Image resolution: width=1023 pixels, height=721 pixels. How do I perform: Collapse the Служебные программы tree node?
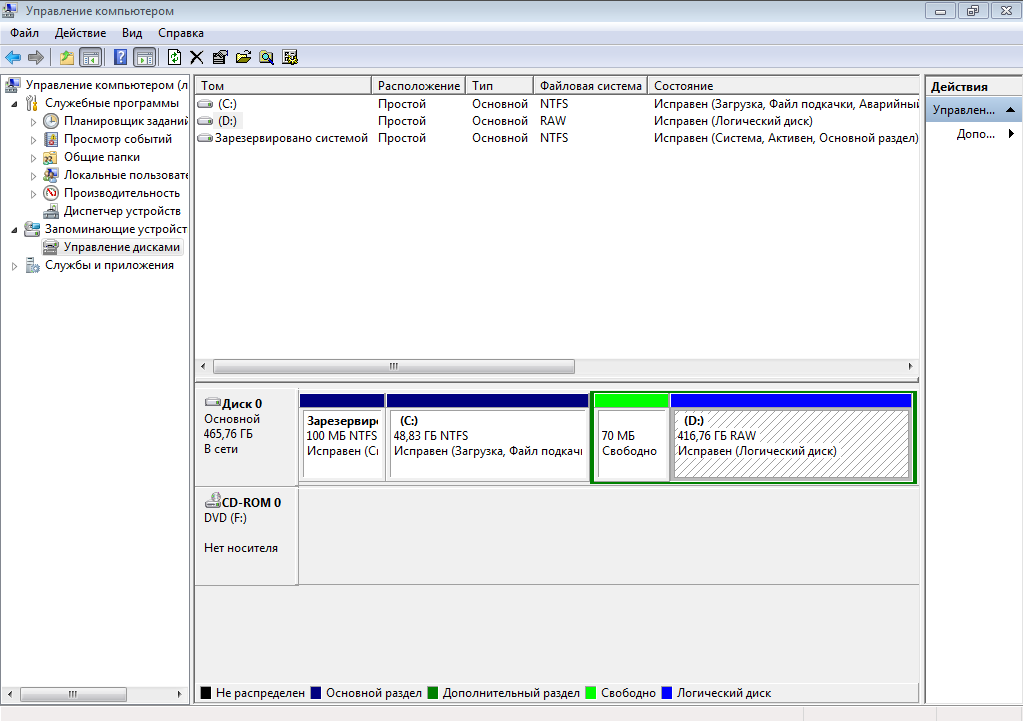pyautogui.click(x=14, y=103)
